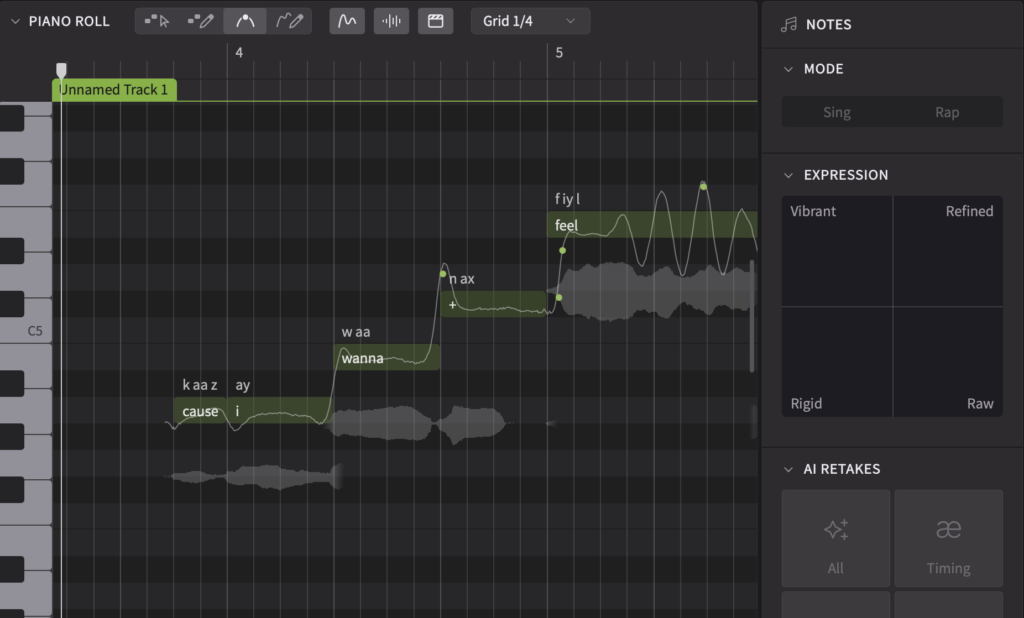Collapse the Expression section
Screen dimensions: 1024x618
click(x=788, y=175)
